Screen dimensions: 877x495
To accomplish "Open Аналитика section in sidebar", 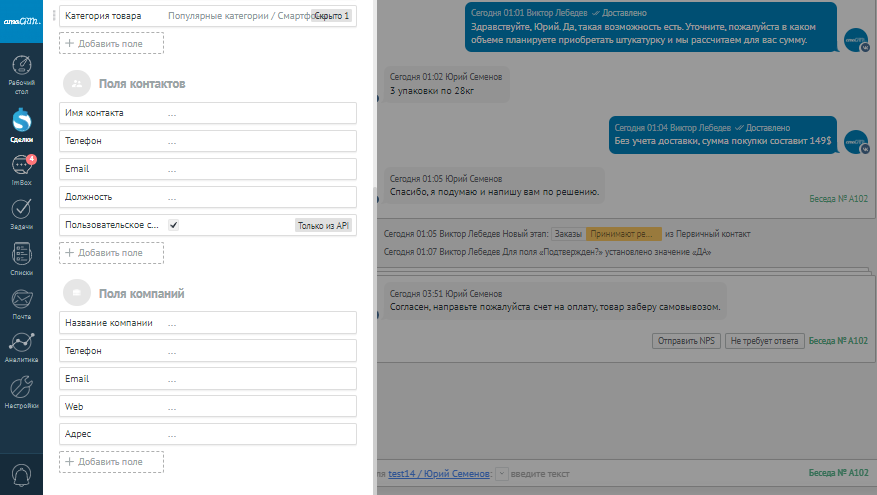I will 21,346.
